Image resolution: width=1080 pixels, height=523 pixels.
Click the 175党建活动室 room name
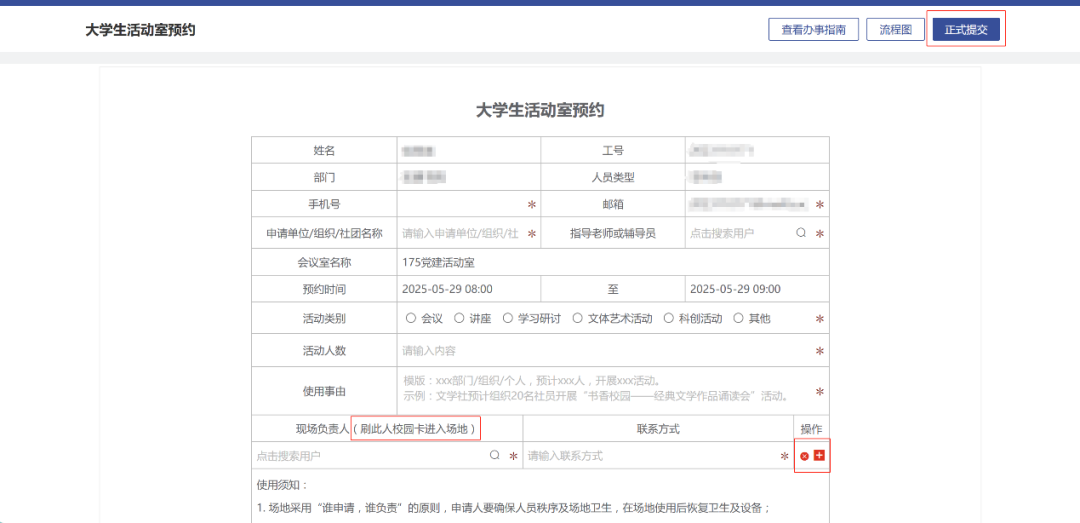(439, 262)
